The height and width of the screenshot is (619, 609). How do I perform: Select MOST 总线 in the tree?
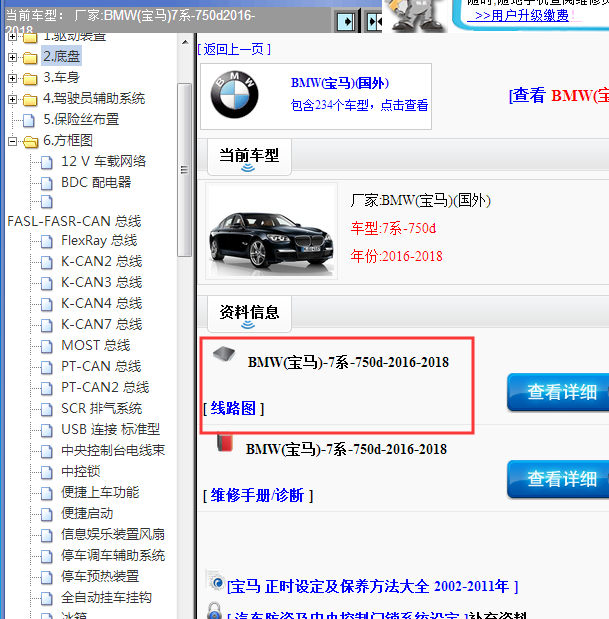96,345
